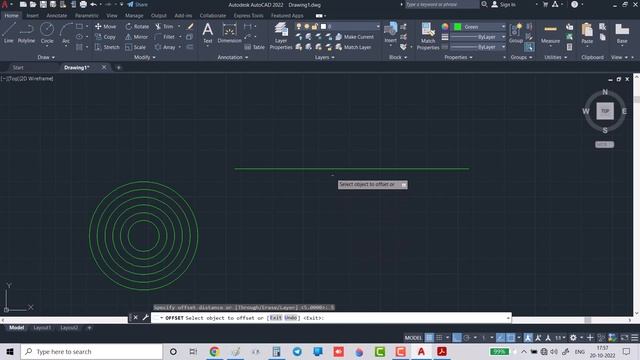Click the color wheel icon in Properties

point(445,27)
